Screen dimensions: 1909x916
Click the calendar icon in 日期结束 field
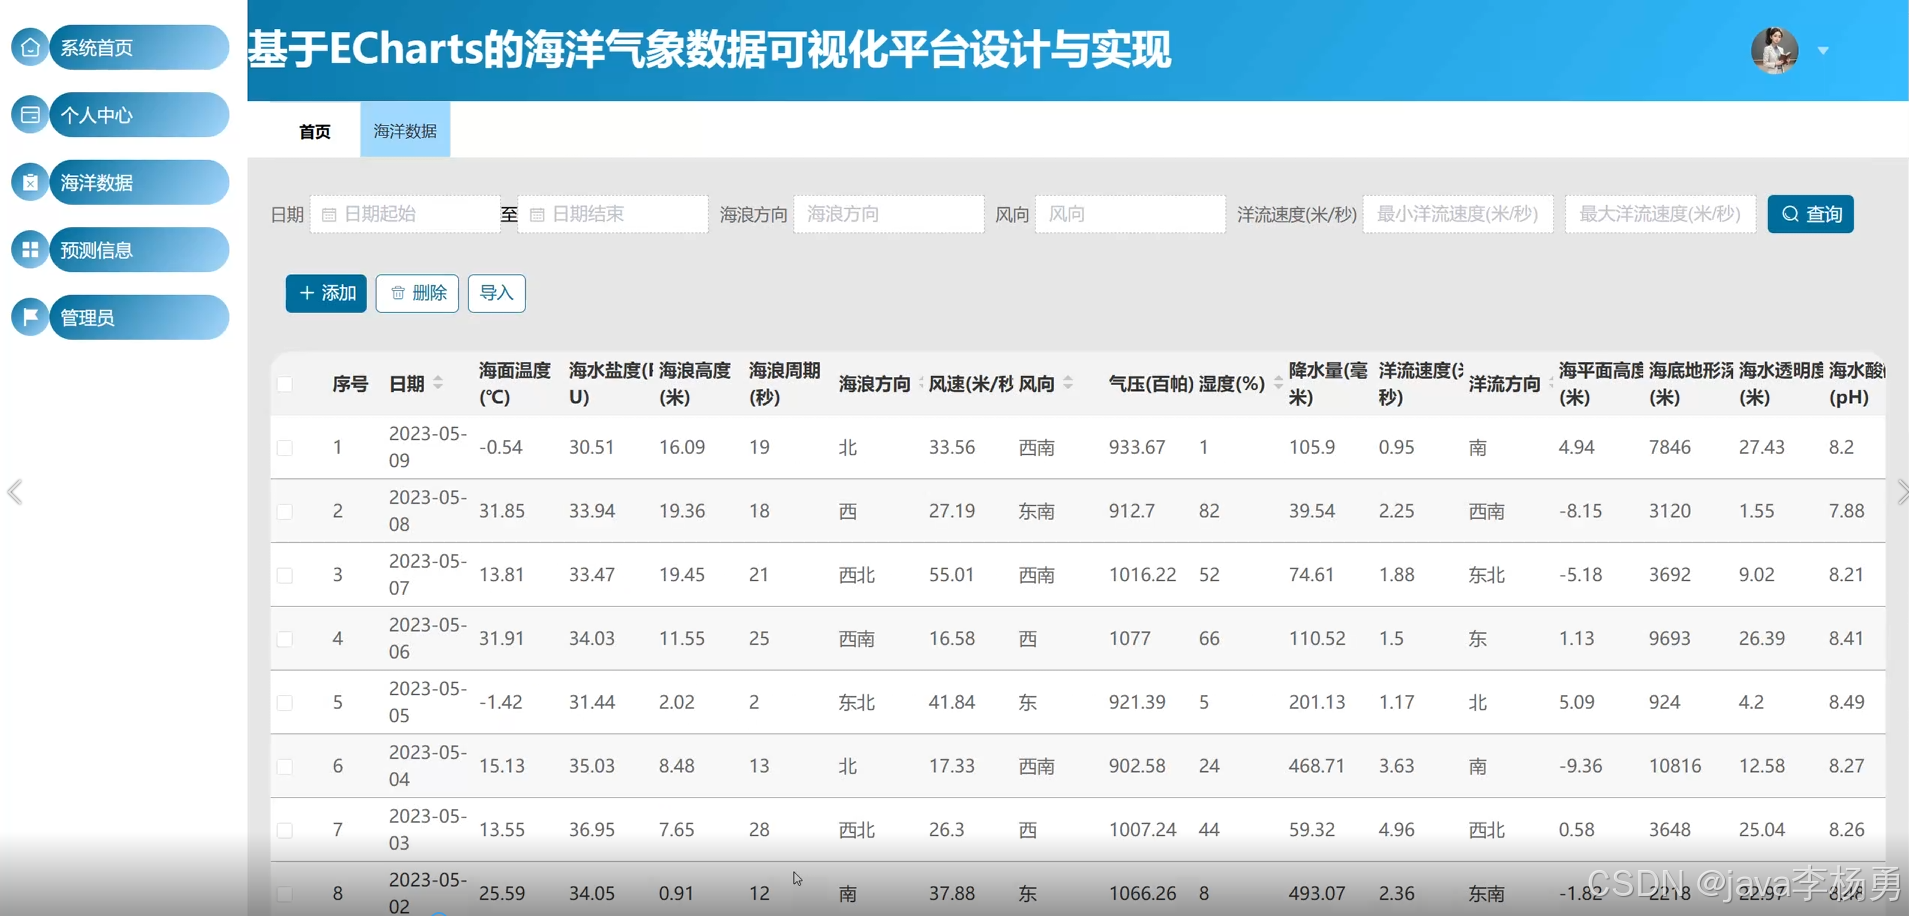coord(537,215)
